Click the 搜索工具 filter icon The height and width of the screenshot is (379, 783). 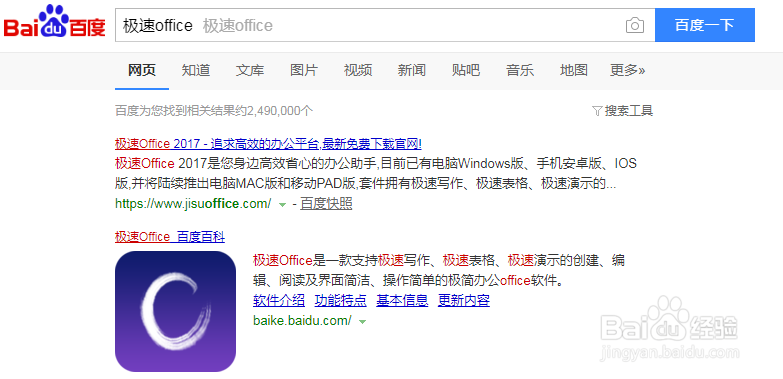597,111
